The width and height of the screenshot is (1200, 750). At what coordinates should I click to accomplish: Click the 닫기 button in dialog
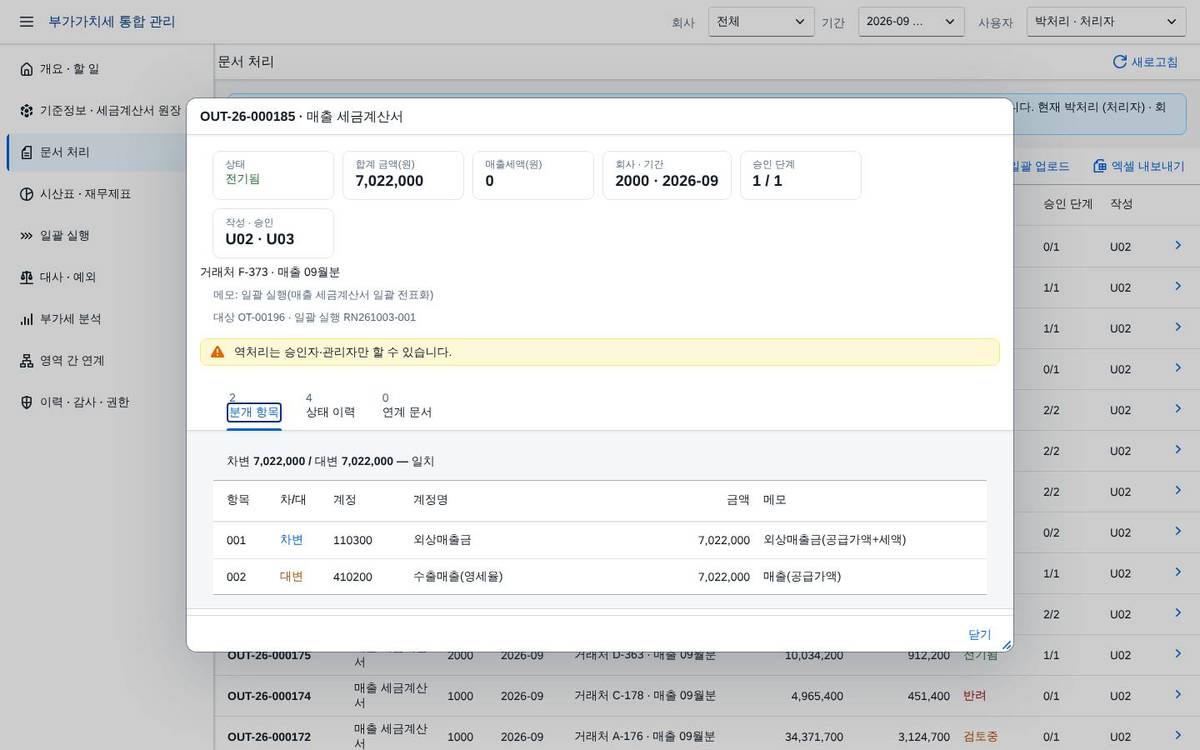(980, 635)
